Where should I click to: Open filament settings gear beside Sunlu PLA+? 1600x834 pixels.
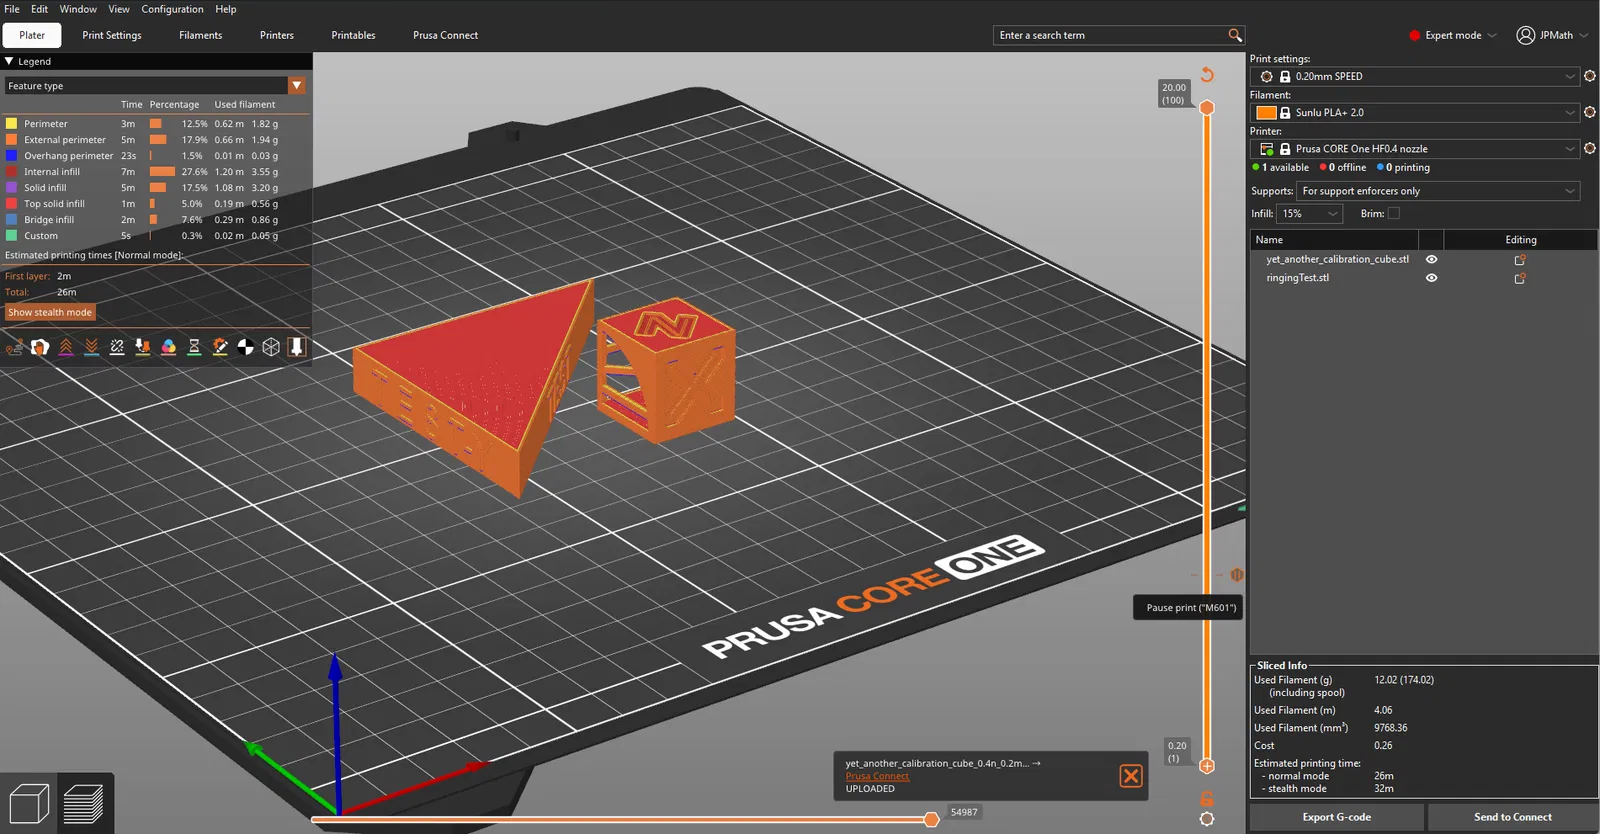[1590, 112]
